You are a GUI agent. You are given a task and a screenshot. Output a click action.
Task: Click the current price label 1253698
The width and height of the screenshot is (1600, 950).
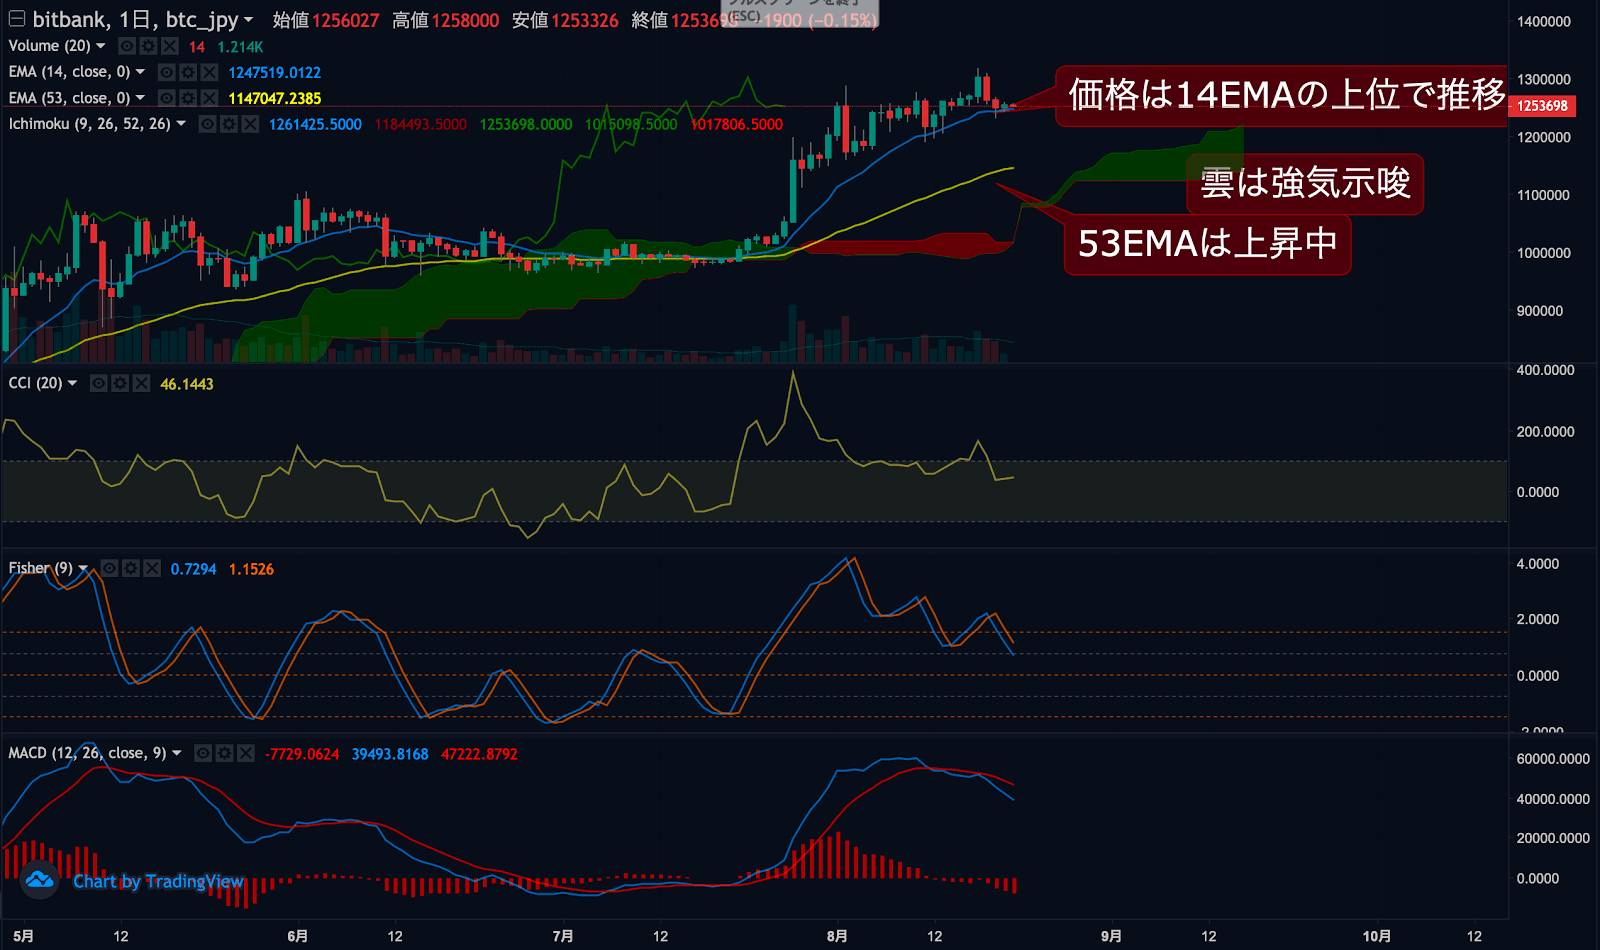pos(1542,106)
